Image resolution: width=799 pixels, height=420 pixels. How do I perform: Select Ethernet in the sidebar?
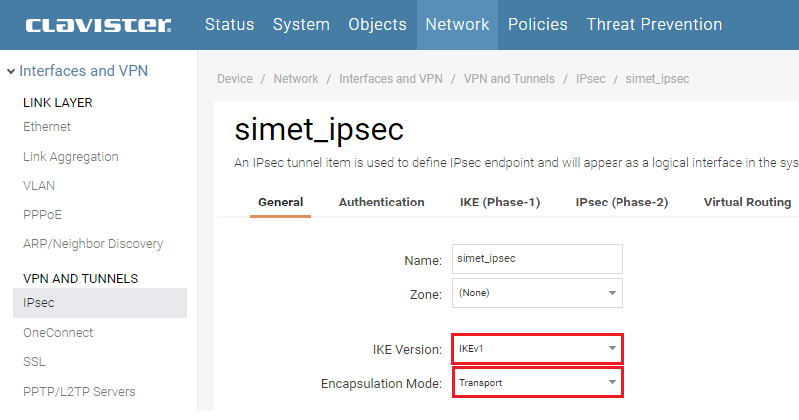coord(47,127)
